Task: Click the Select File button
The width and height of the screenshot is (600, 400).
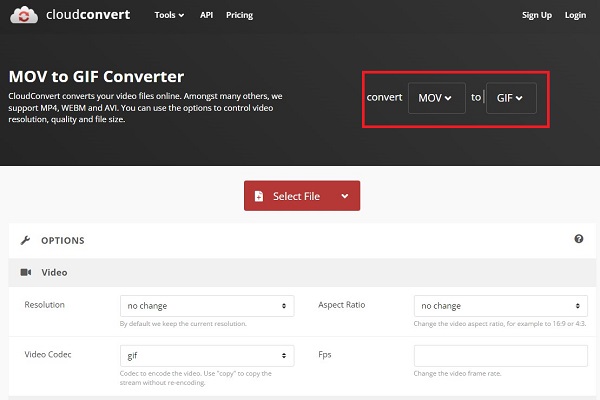Action: click(302, 196)
